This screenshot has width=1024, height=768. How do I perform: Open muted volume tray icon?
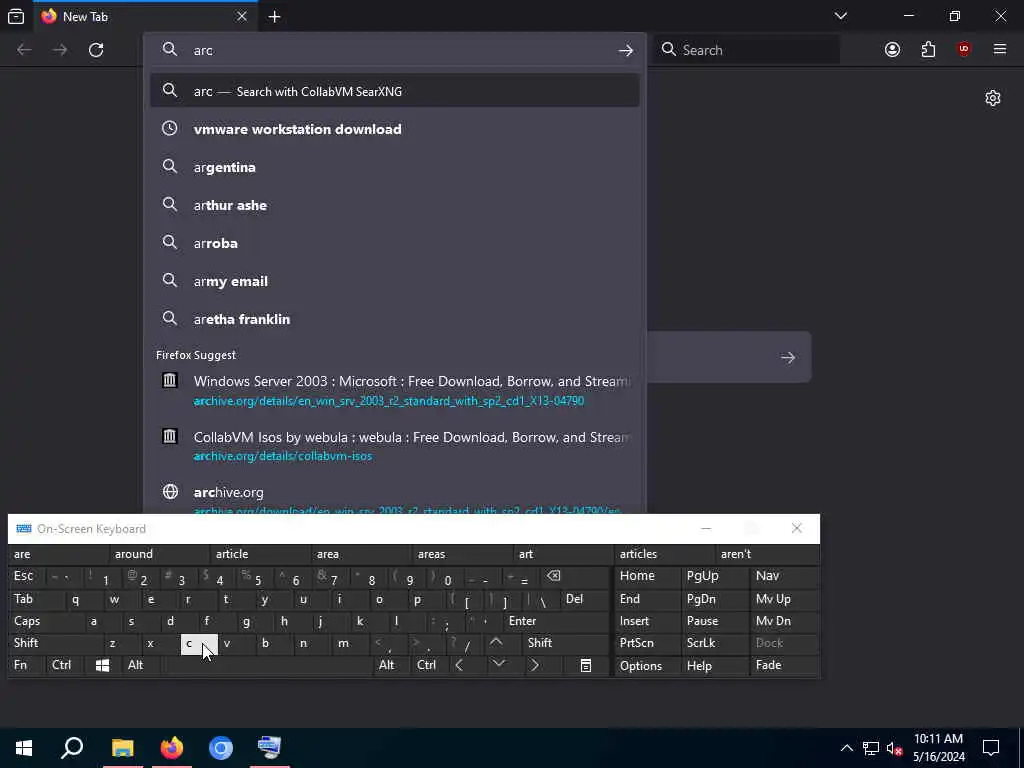point(895,748)
